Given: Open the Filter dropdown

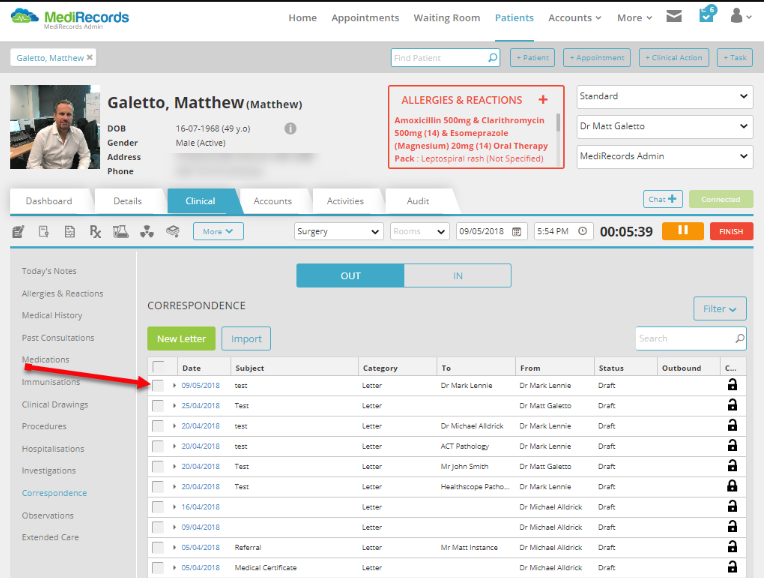Looking at the screenshot, I should 719,309.
